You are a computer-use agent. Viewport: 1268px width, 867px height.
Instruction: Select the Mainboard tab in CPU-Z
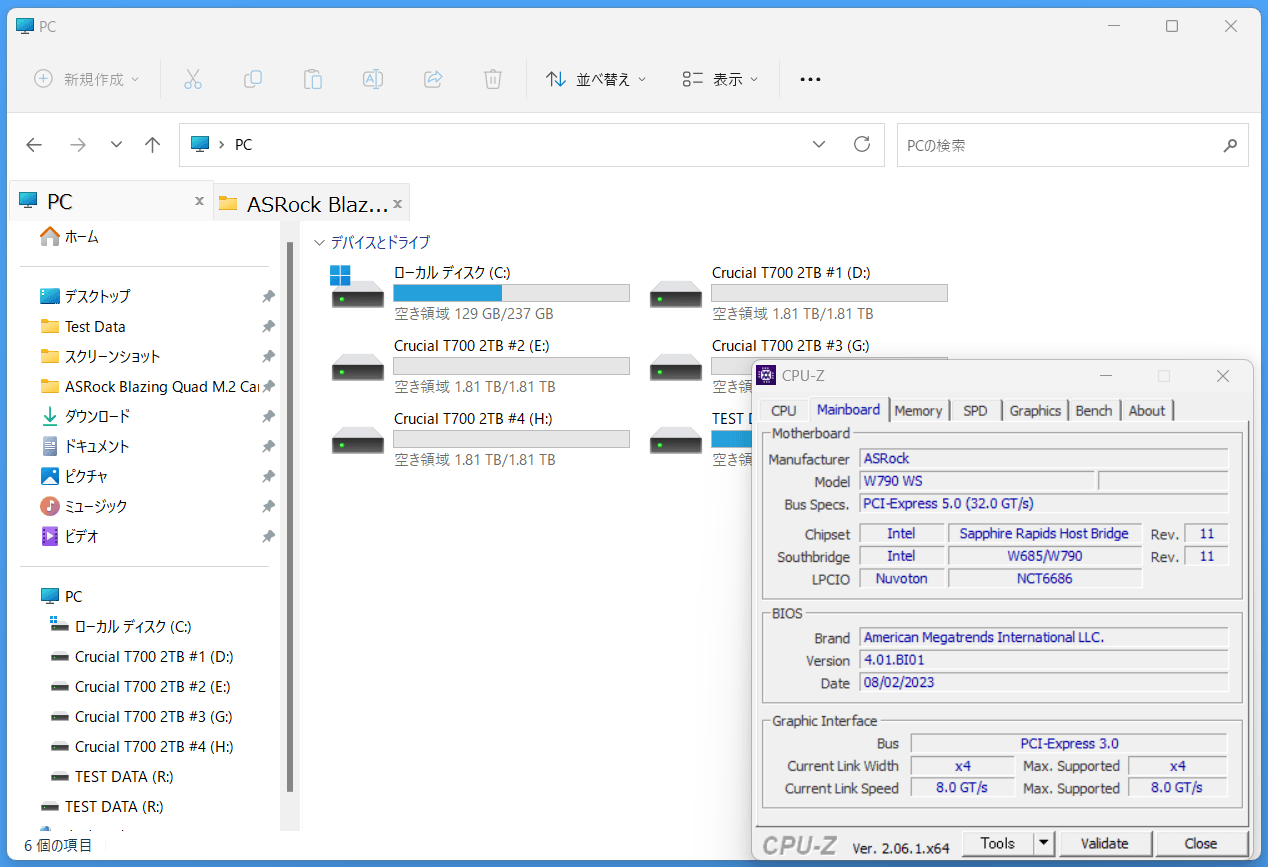[848, 409]
